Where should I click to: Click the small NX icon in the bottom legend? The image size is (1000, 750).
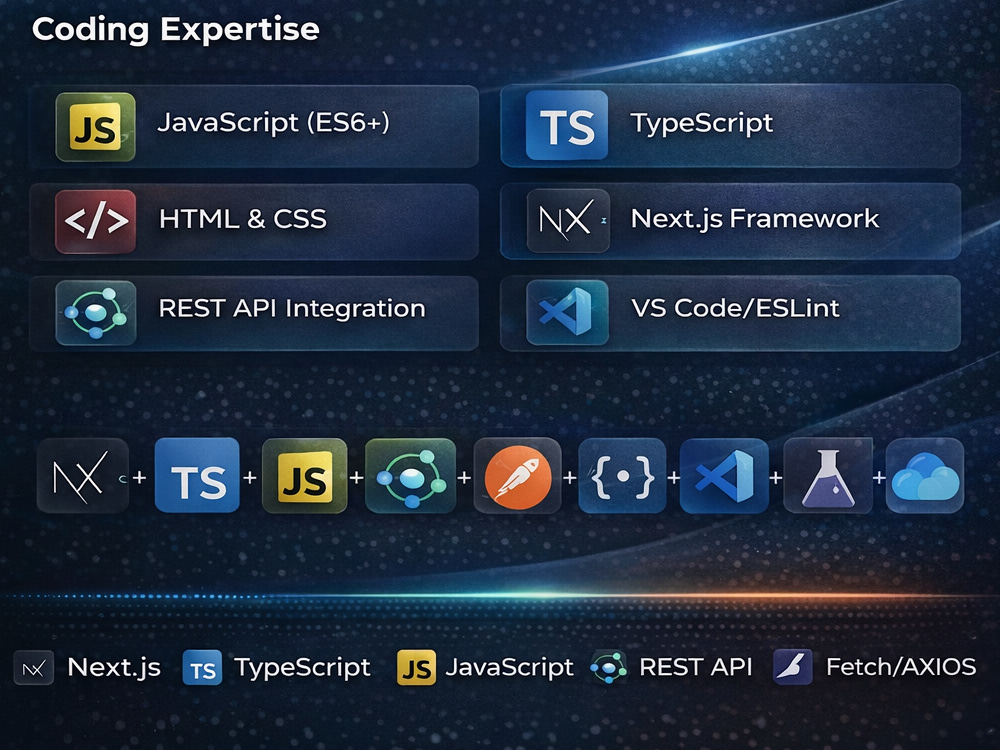point(34,668)
